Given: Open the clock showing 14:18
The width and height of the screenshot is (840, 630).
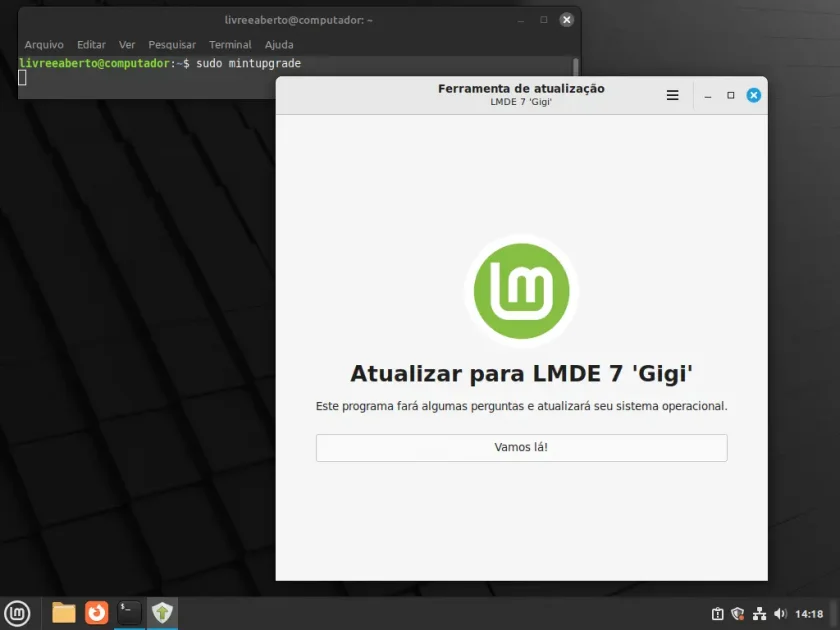Looking at the screenshot, I should click(809, 614).
